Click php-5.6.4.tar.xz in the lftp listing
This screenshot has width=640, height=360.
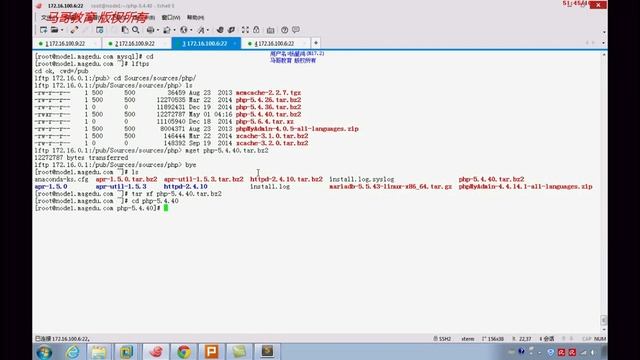click(x=264, y=122)
